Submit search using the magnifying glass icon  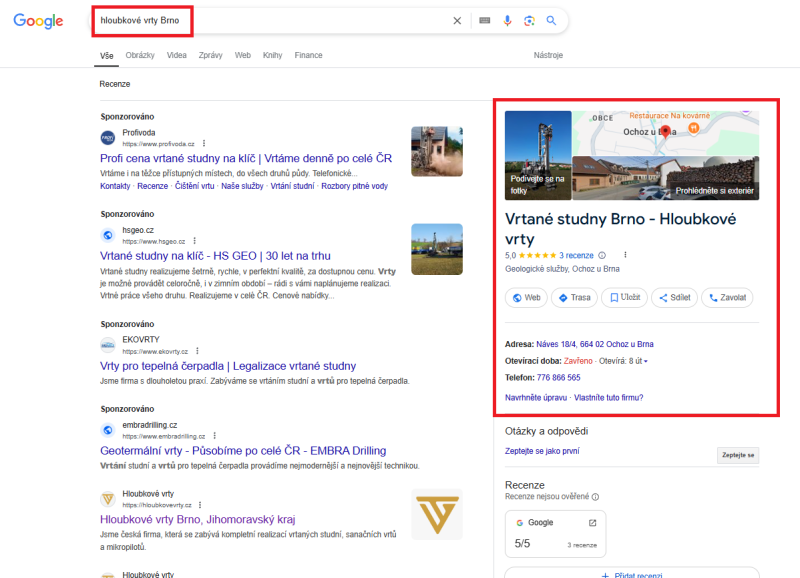(551, 20)
